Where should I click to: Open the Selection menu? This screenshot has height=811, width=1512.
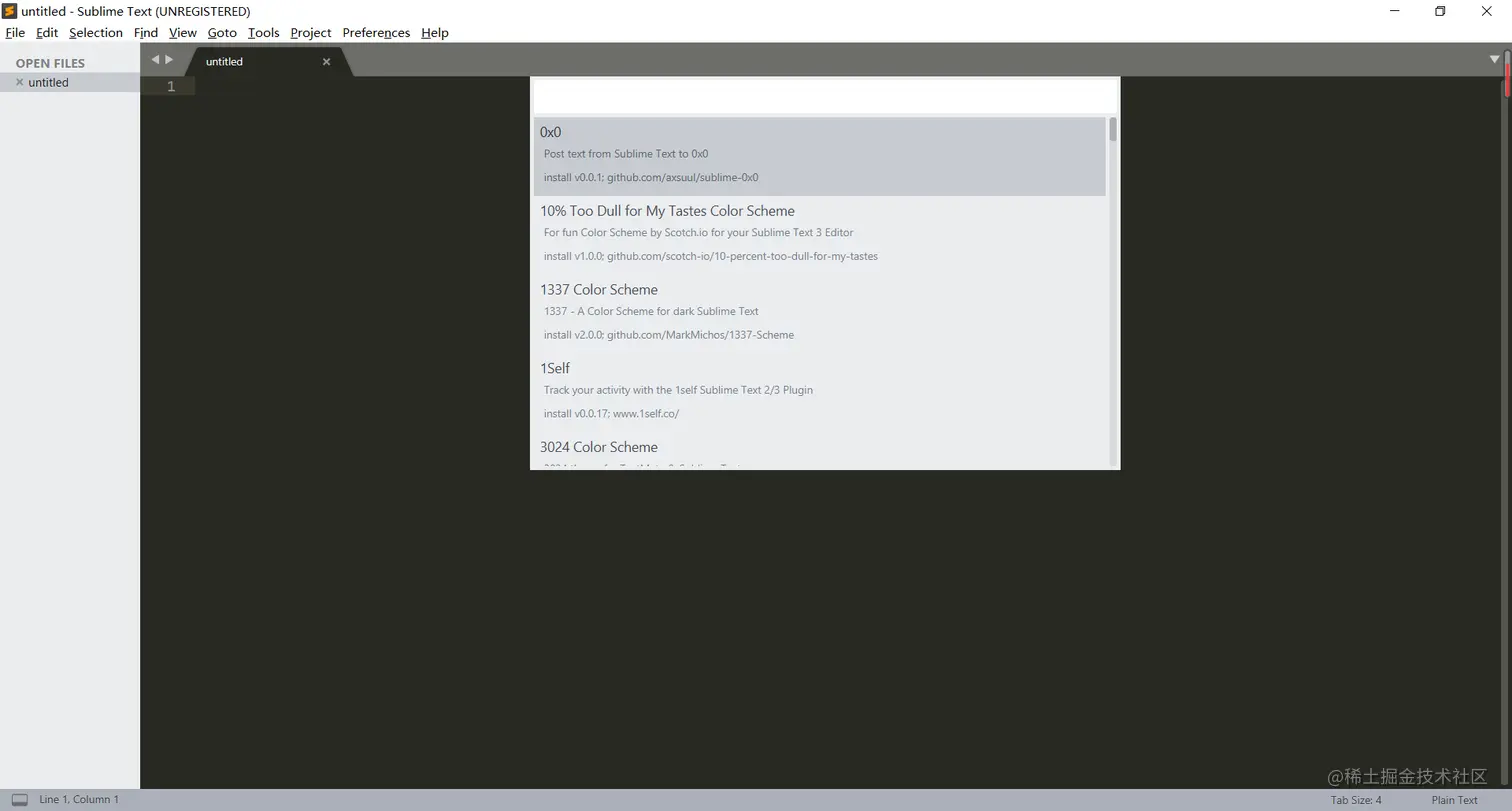point(96,32)
